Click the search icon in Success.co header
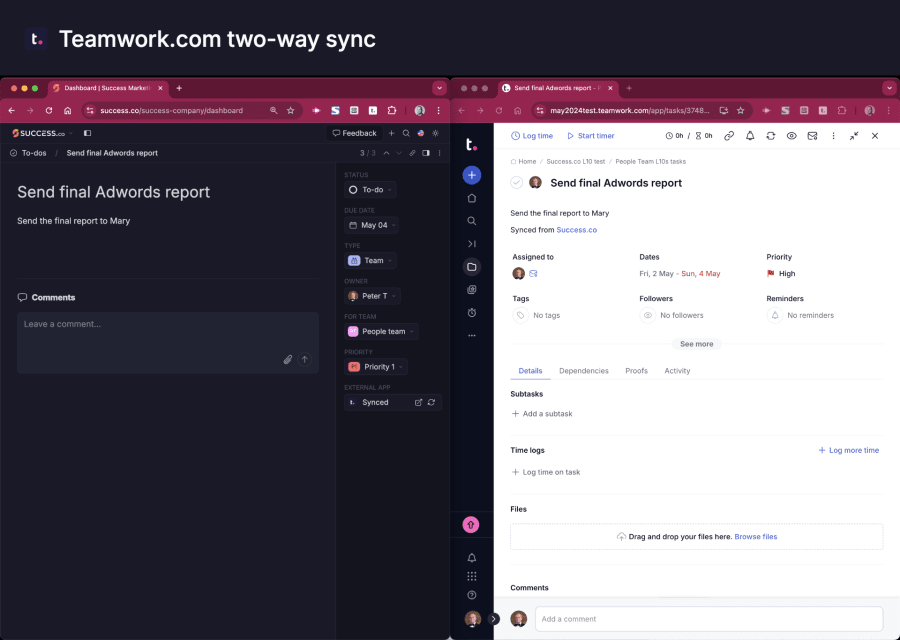The width and height of the screenshot is (900, 640). click(x=406, y=133)
